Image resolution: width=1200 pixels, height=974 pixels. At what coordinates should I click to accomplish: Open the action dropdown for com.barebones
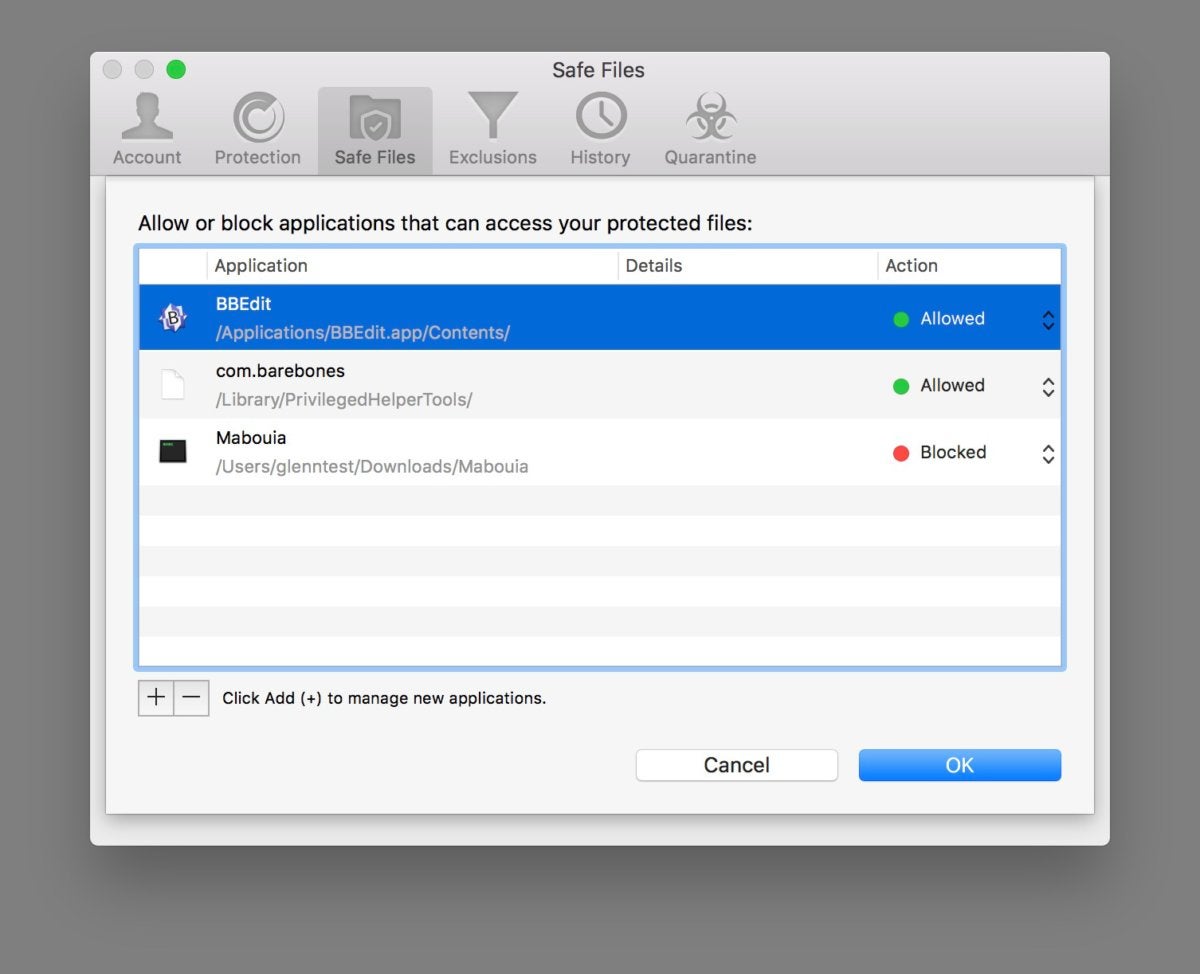click(1048, 387)
